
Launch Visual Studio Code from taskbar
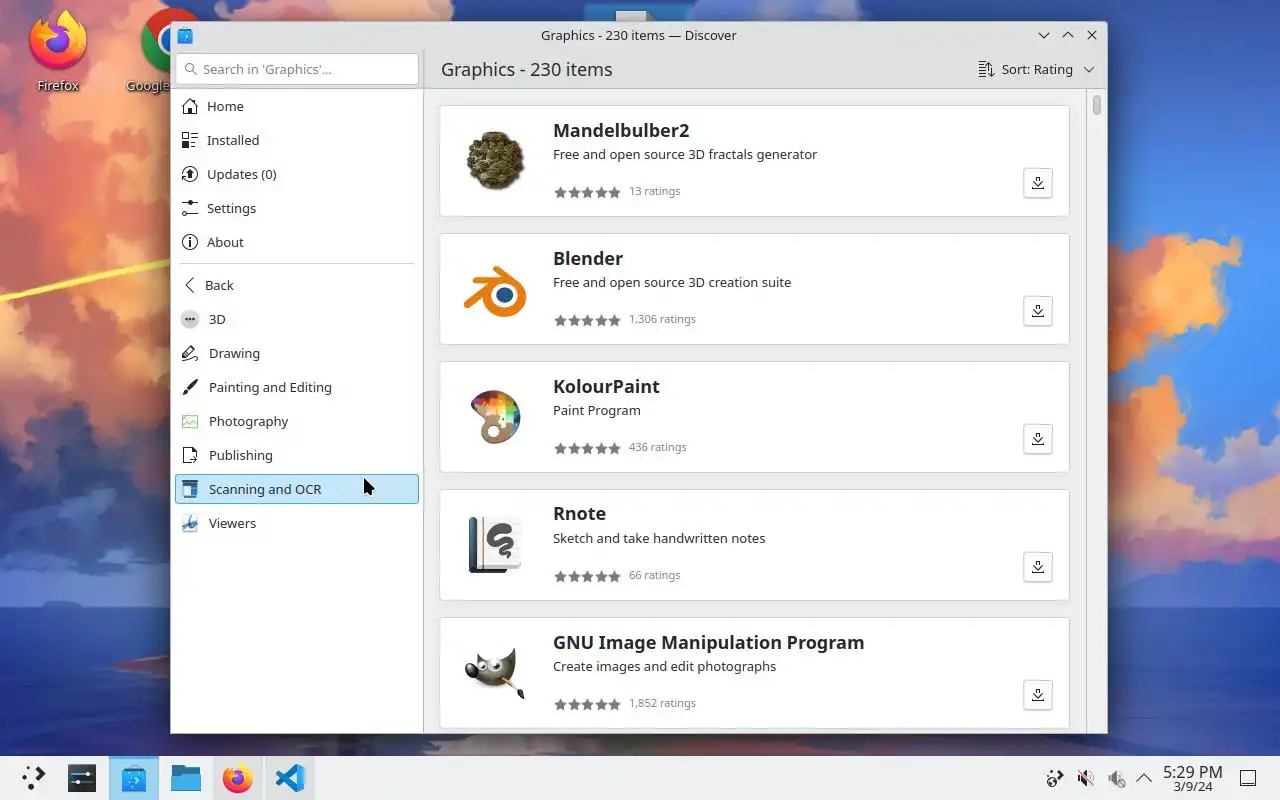click(x=290, y=778)
